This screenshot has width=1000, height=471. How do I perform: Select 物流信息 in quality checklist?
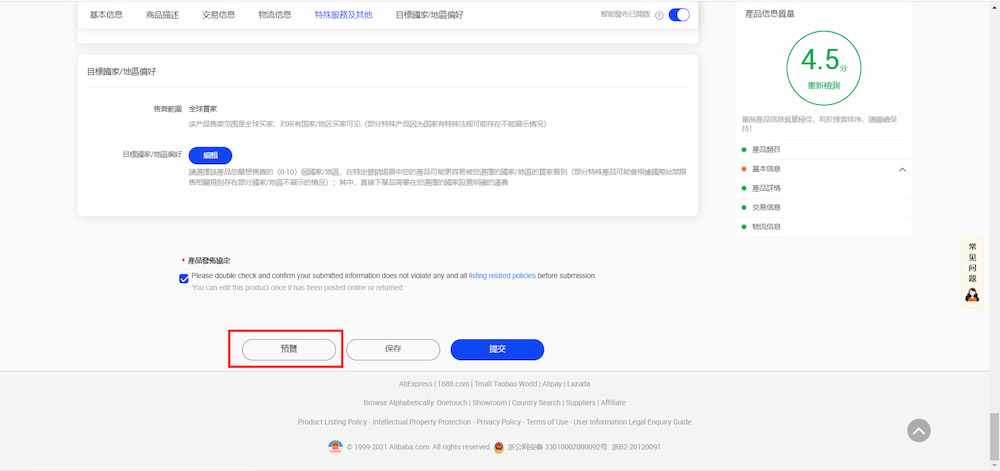[x=766, y=226]
